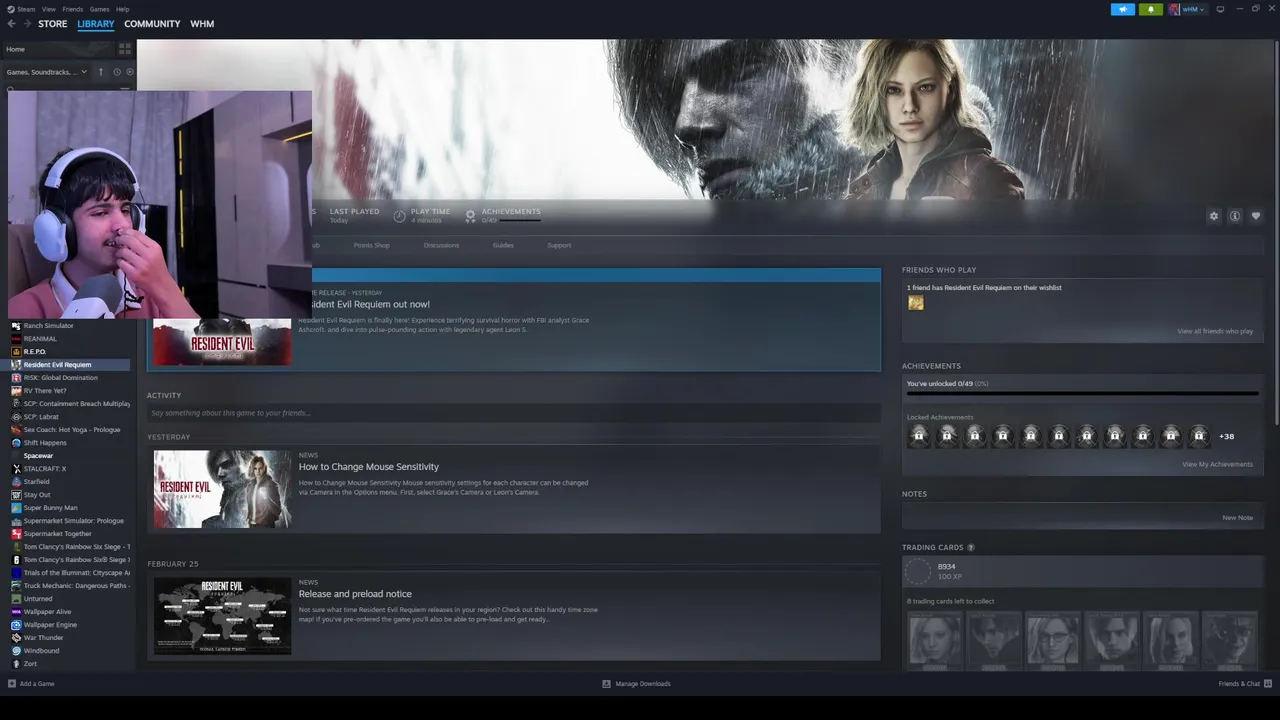Switch to Big Picture mode icon
Image resolution: width=1280 pixels, height=720 pixels.
pos(1220,9)
